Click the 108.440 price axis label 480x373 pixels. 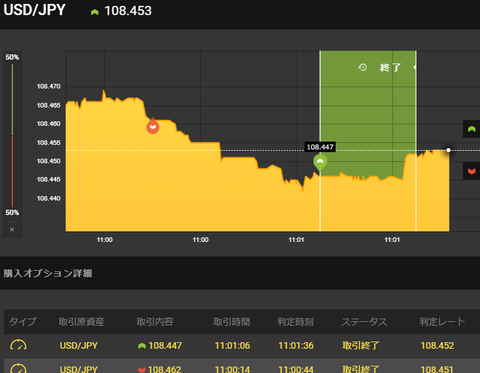pyautogui.click(x=49, y=198)
